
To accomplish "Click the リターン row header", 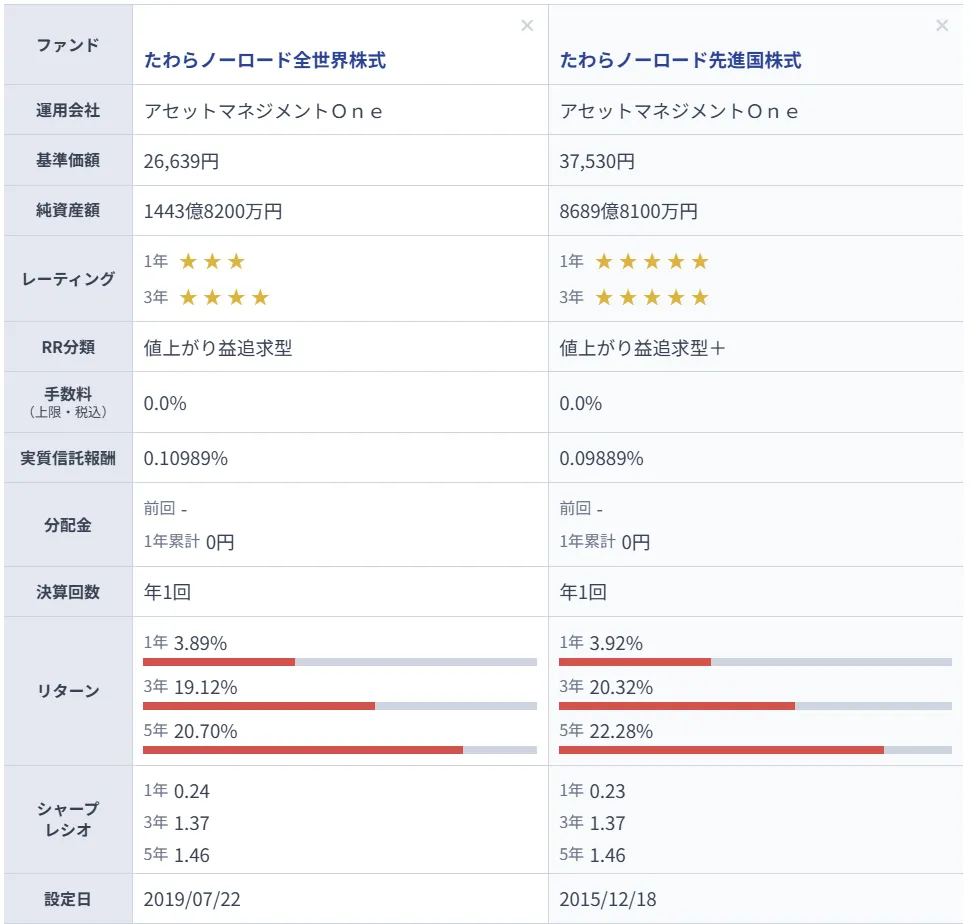I will [68, 691].
